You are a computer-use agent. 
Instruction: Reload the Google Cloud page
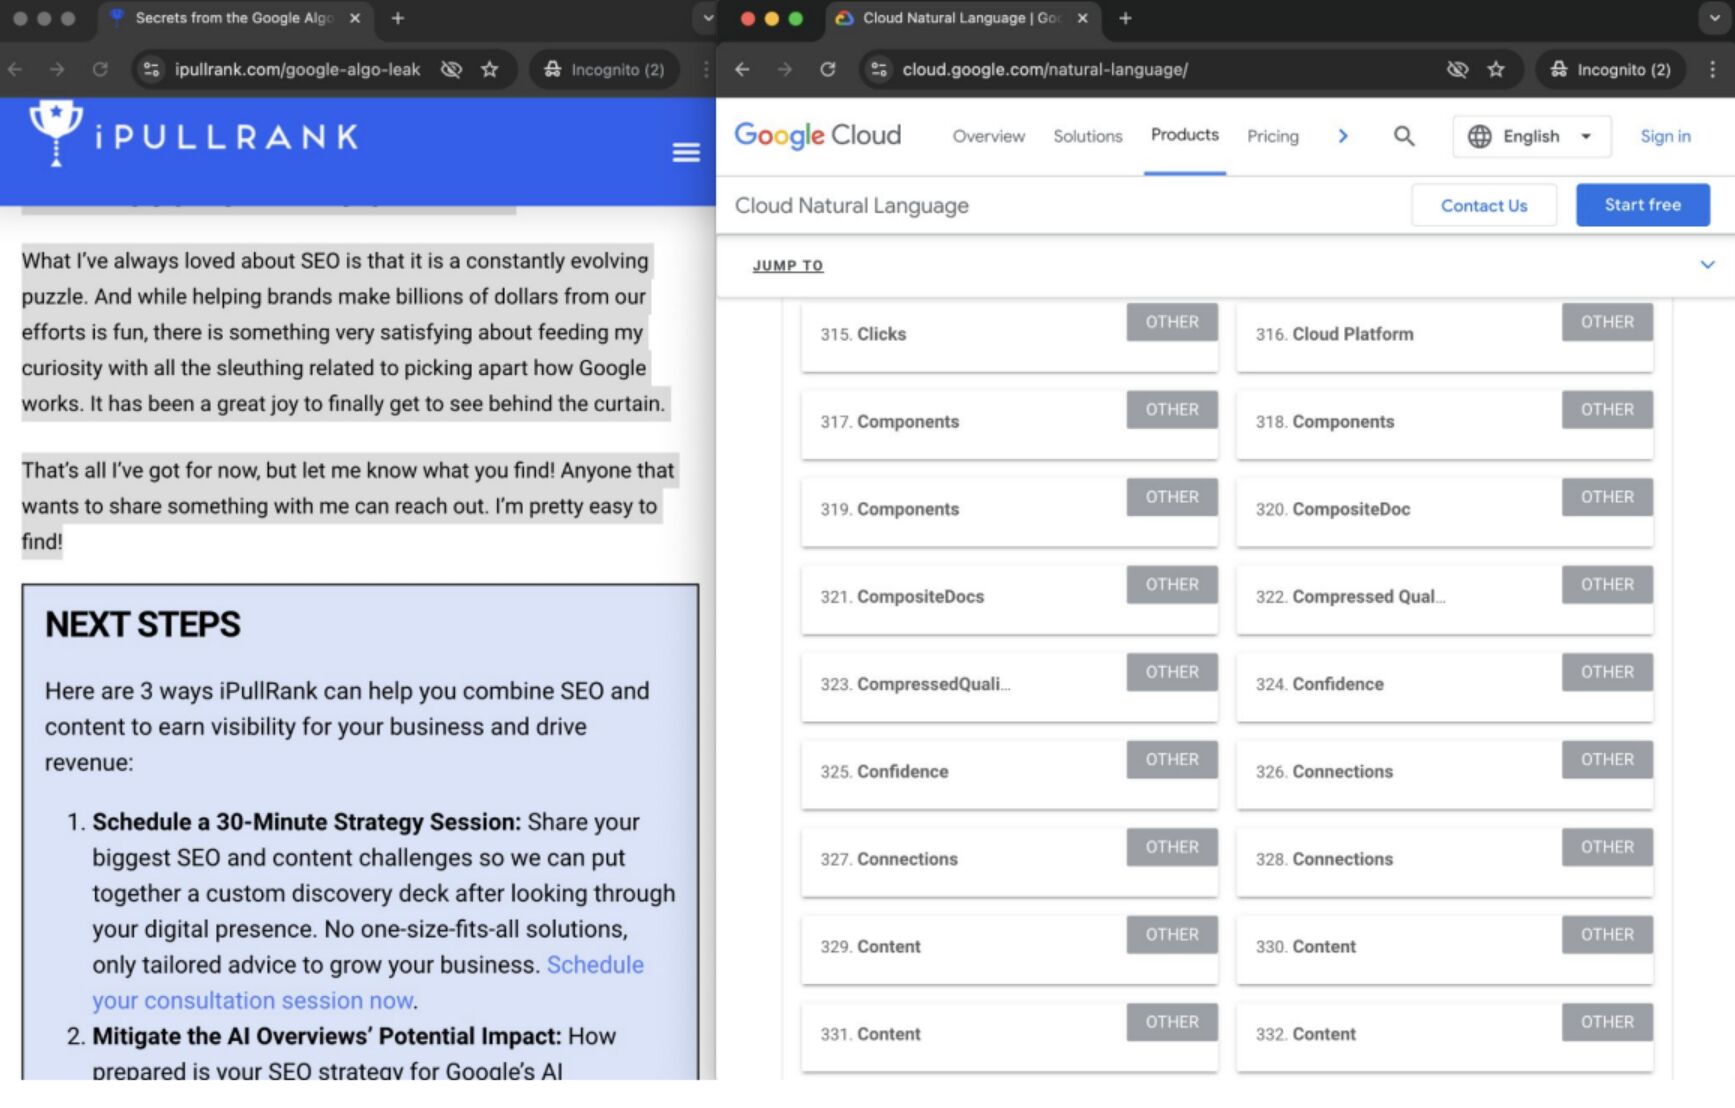(828, 70)
